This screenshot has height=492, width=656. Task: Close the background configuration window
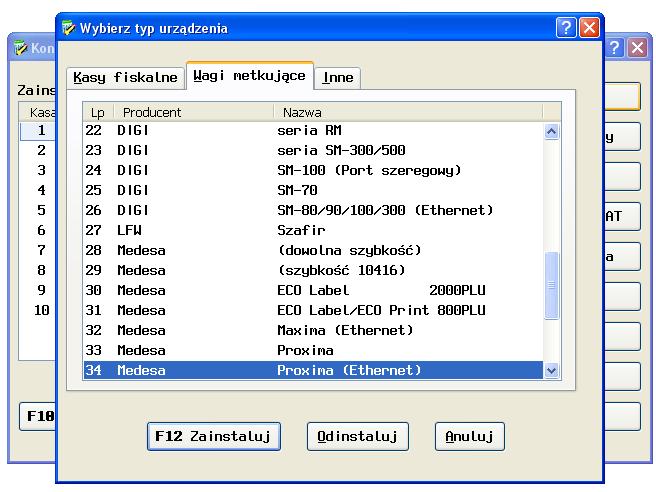(x=638, y=48)
